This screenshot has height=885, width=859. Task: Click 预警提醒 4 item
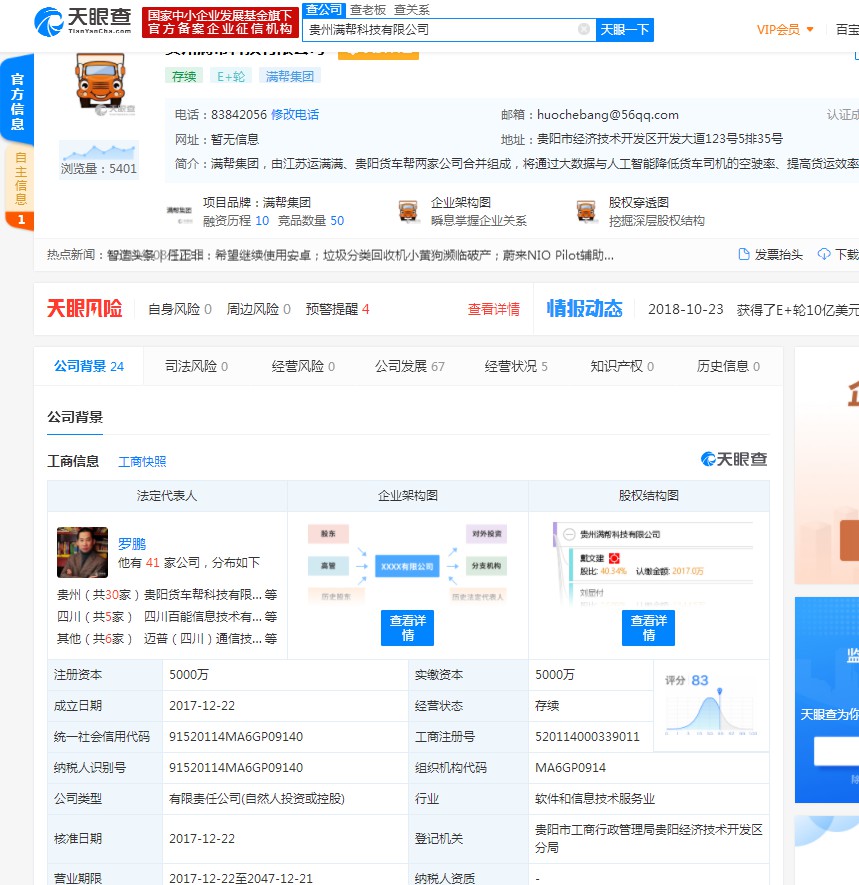click(x=338, y=309)
